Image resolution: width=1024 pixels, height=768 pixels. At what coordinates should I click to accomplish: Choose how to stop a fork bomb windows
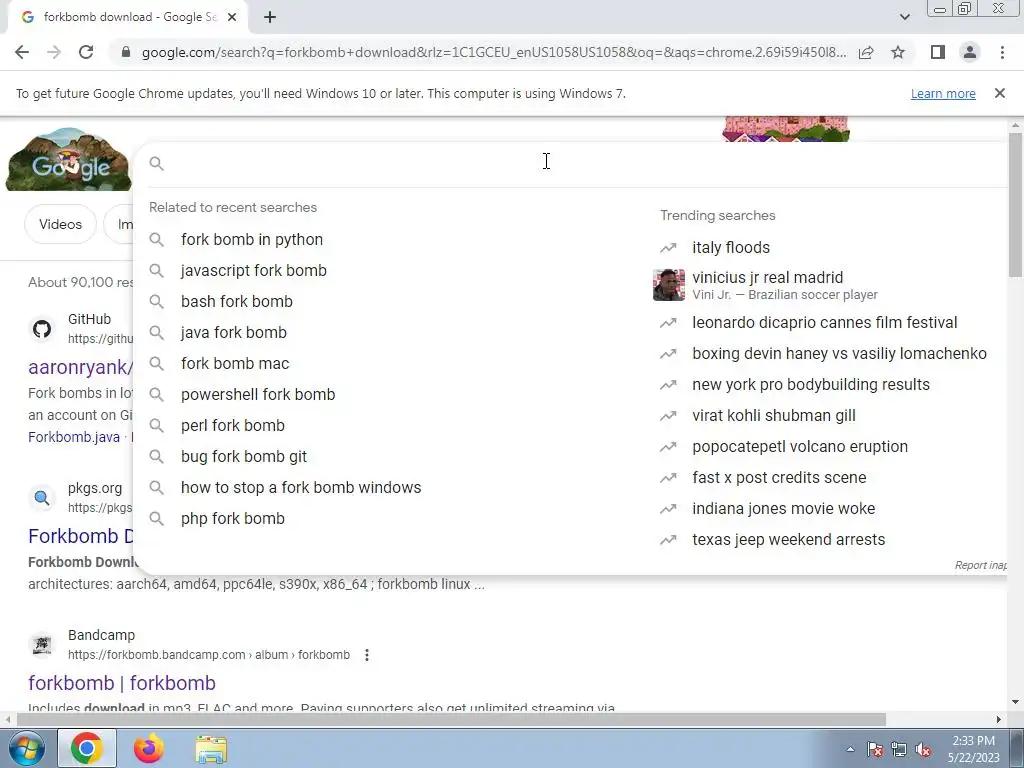[x=301, y=488]
